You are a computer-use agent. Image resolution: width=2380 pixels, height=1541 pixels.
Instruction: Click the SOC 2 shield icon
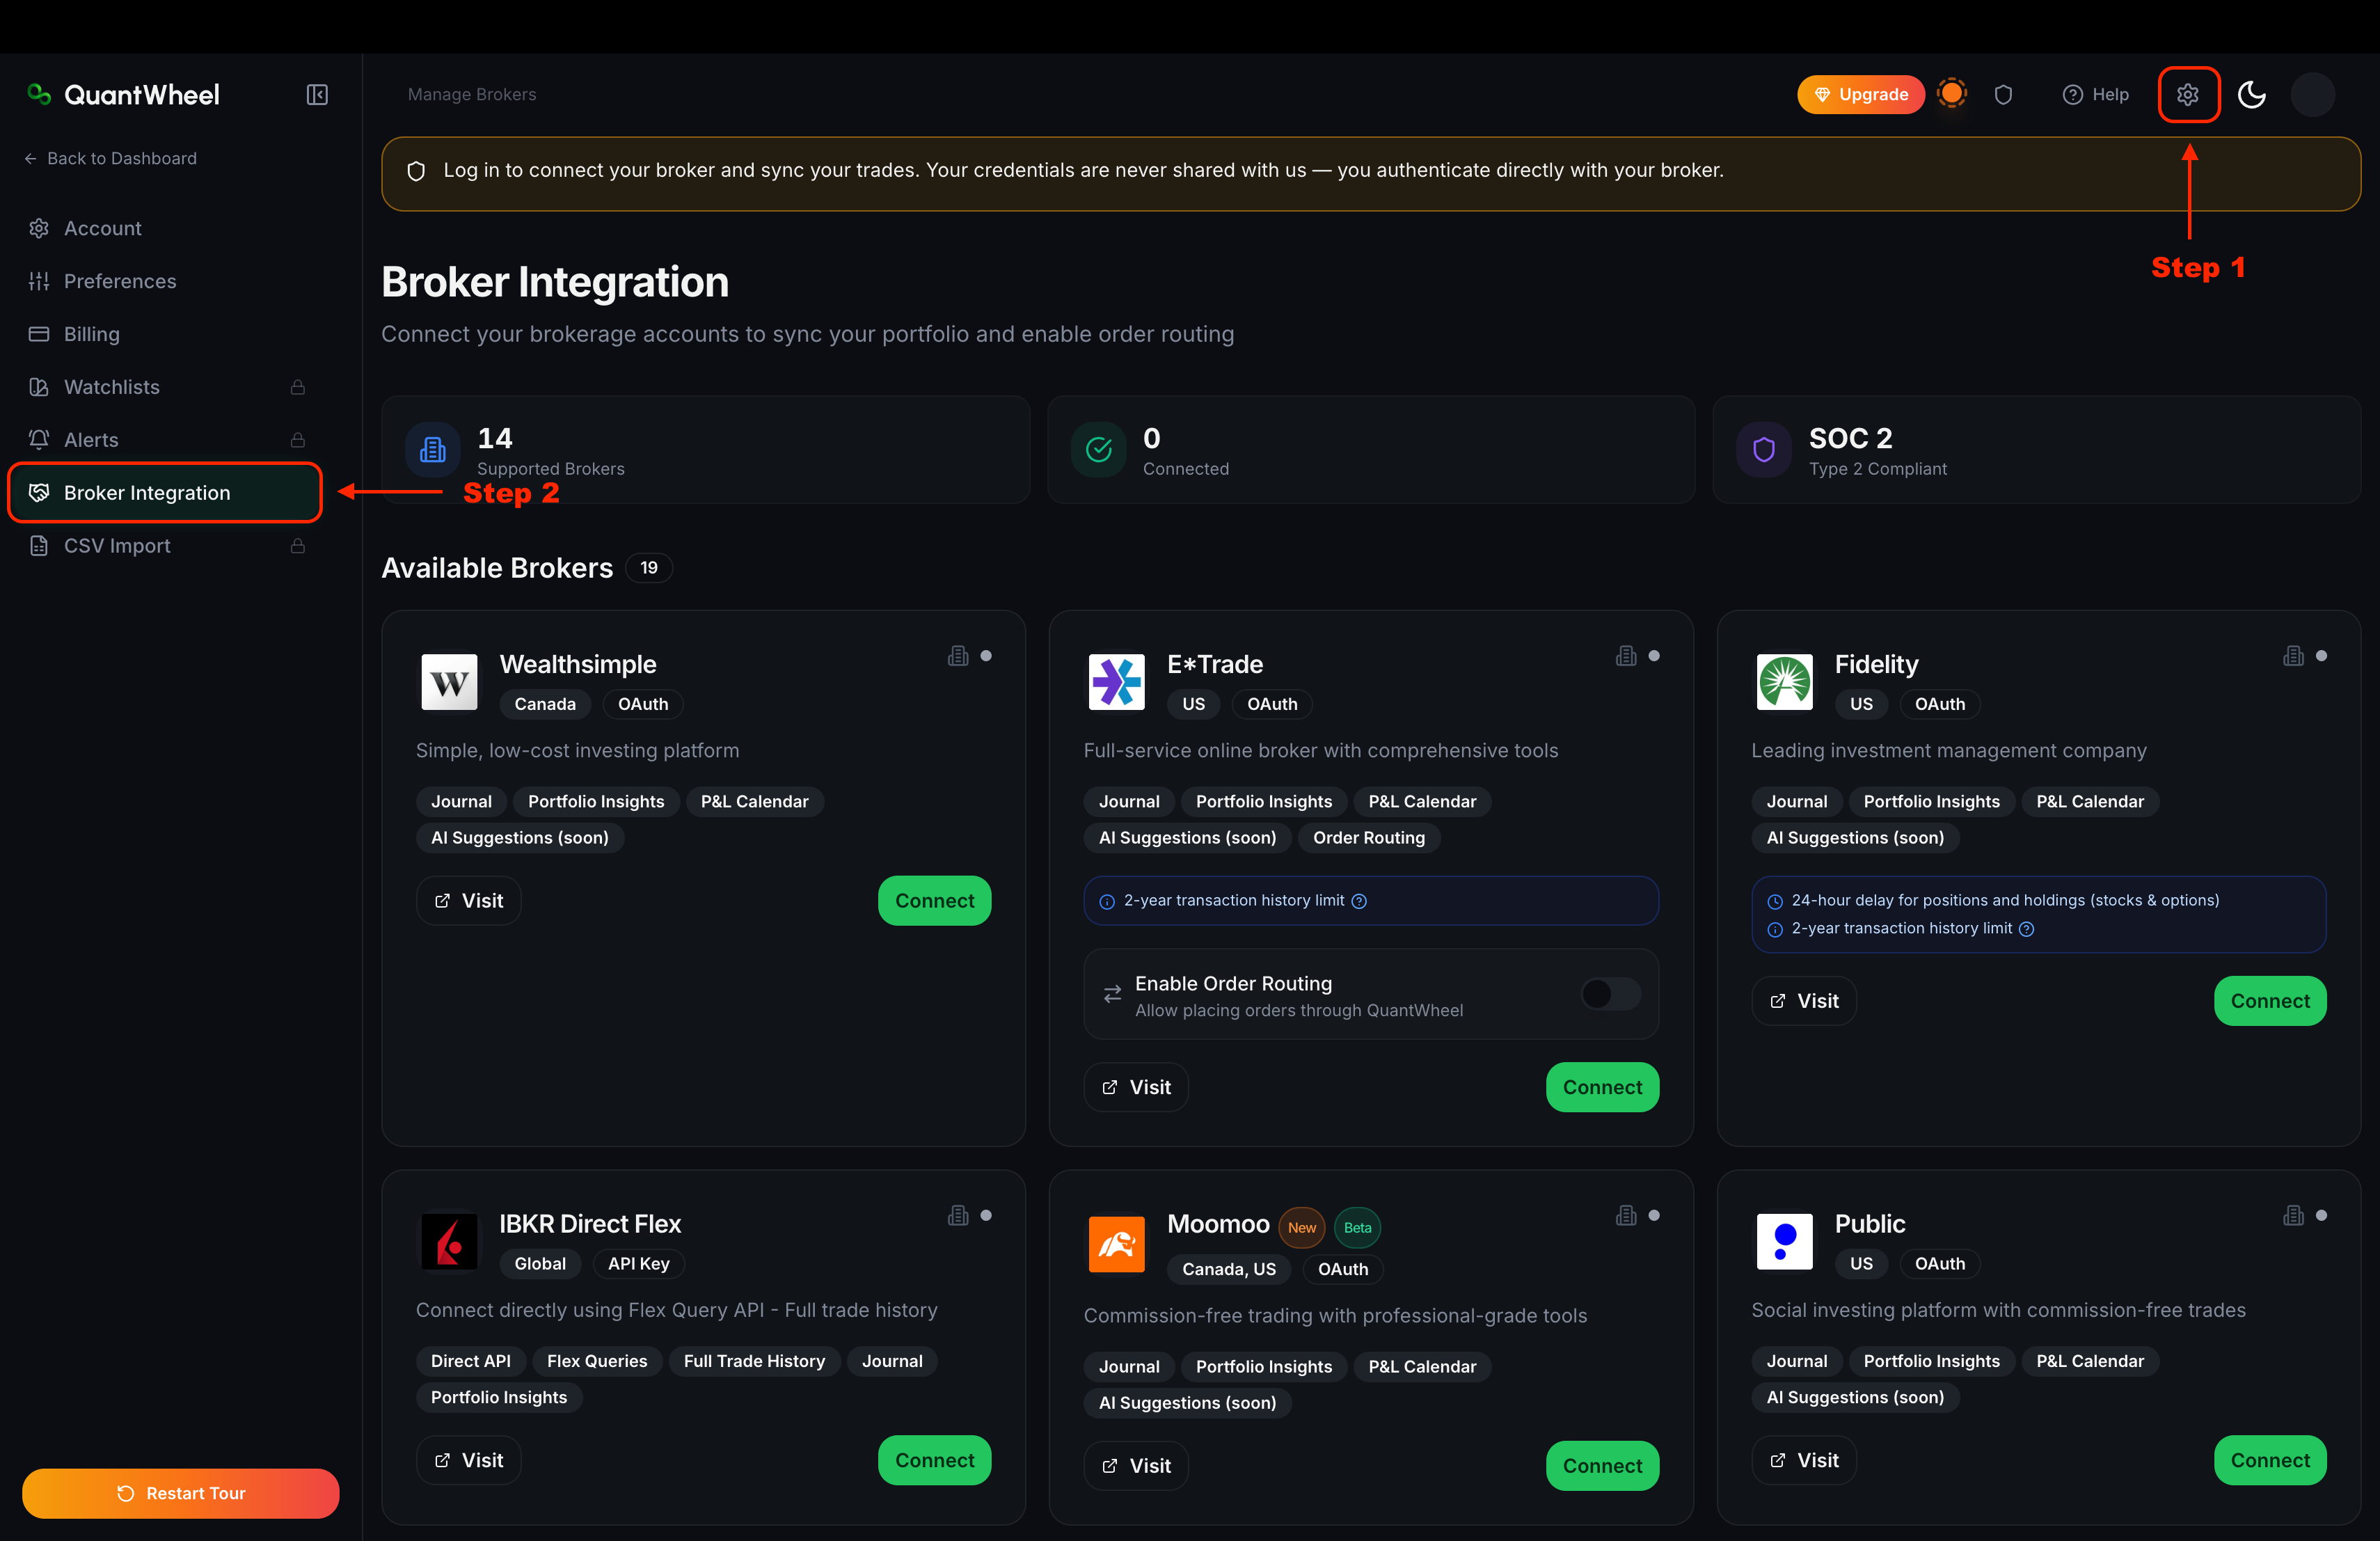[1764, 450]
